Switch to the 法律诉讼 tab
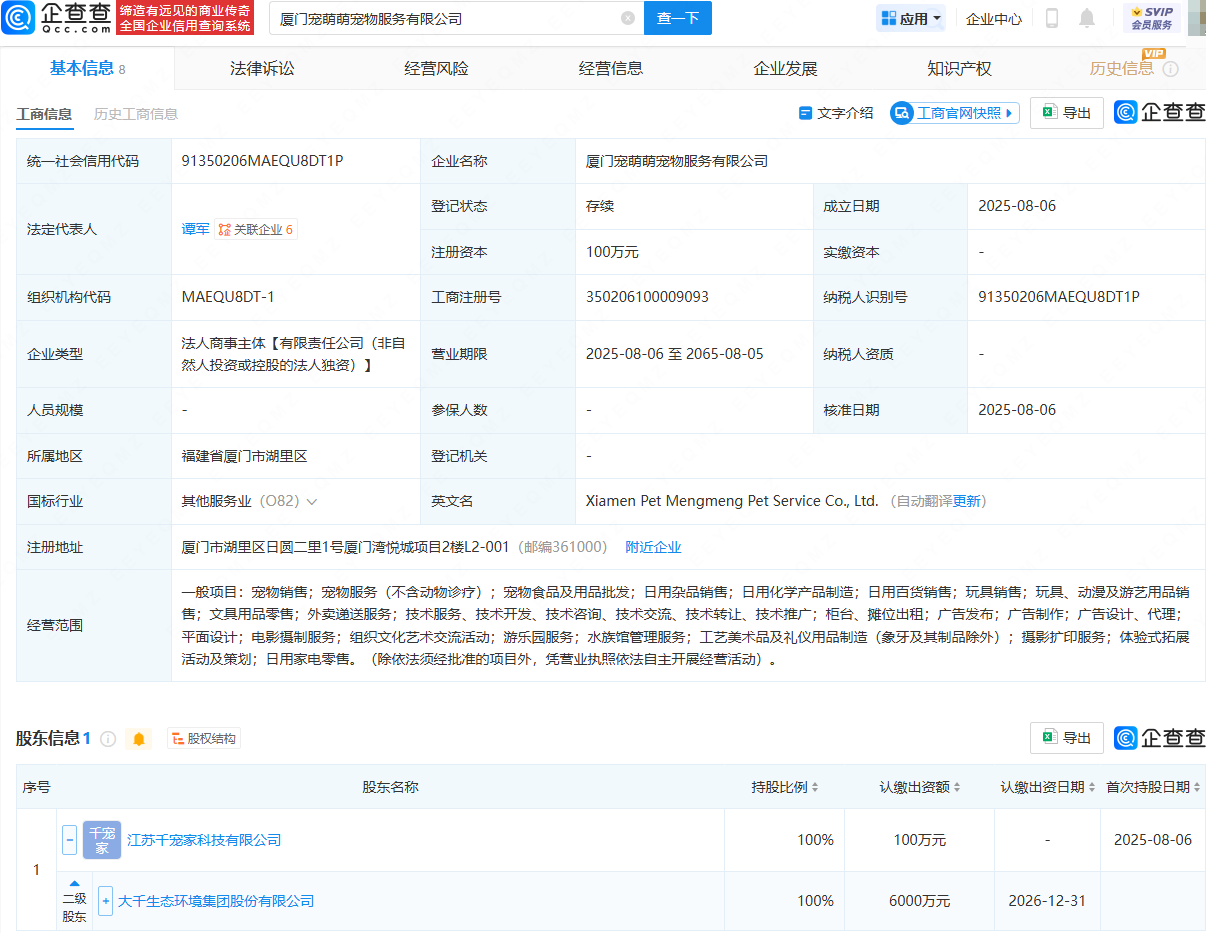The width and height of the screenshot is (1206, 933). coord(262,68)
